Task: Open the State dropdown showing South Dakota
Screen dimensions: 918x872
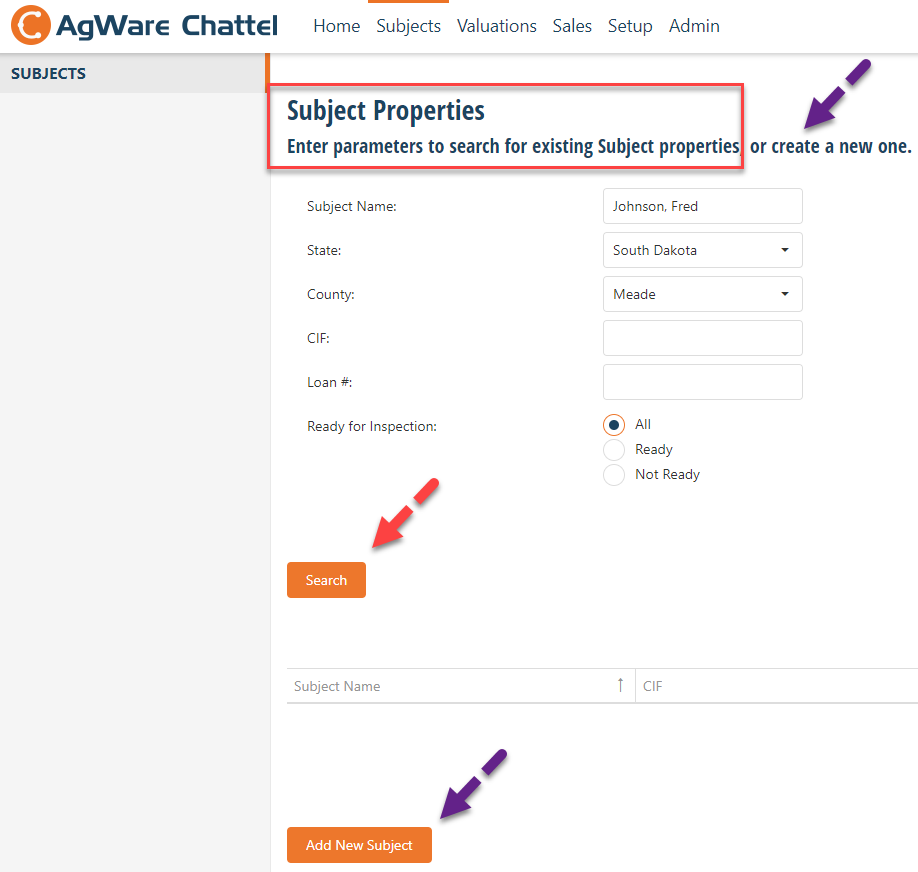Action: [703, 250]
